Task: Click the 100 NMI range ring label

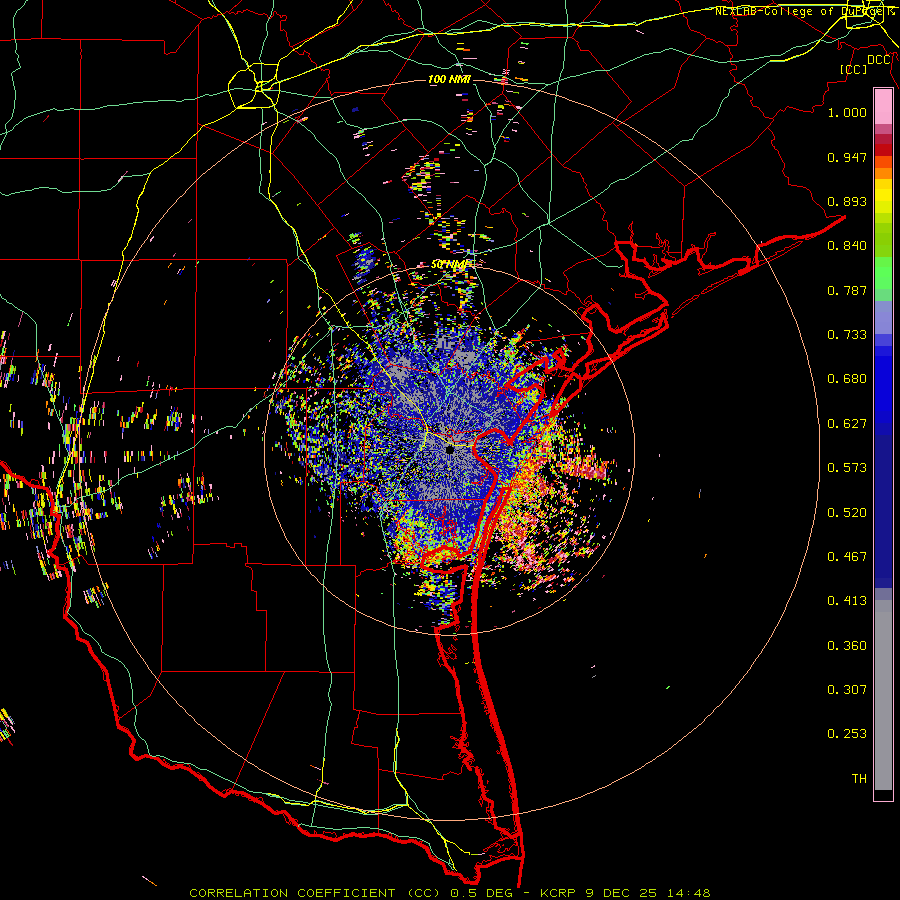Action: [449, 79]
